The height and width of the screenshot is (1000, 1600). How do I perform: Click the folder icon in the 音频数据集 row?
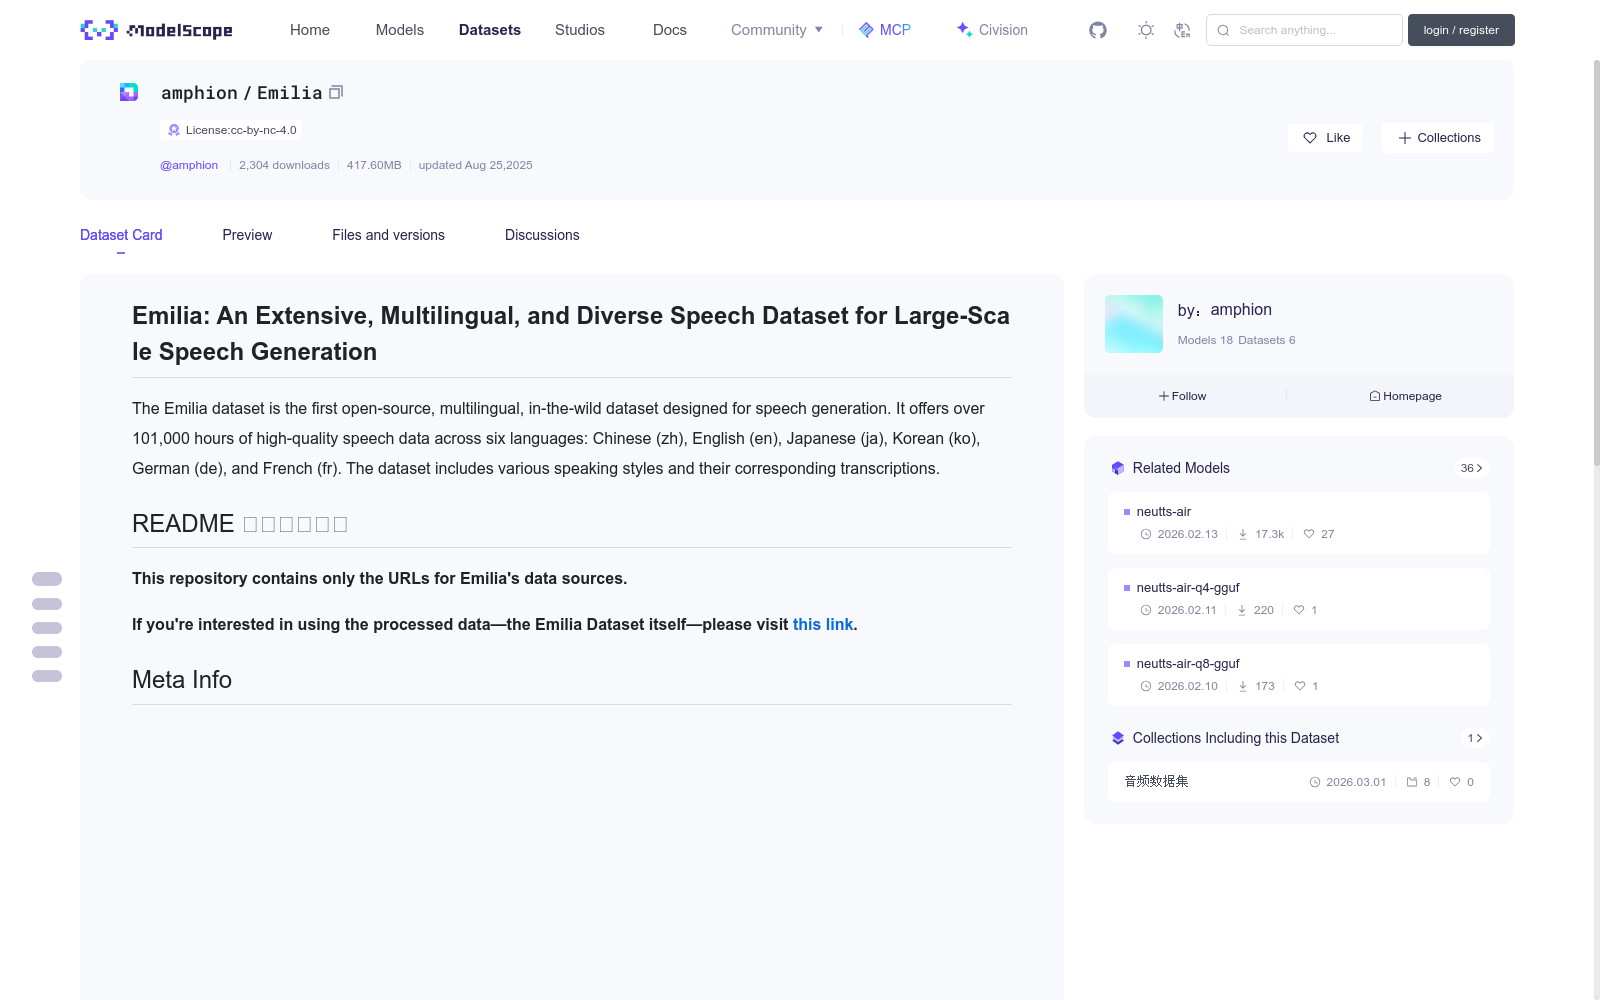(x=1412, y=782)
